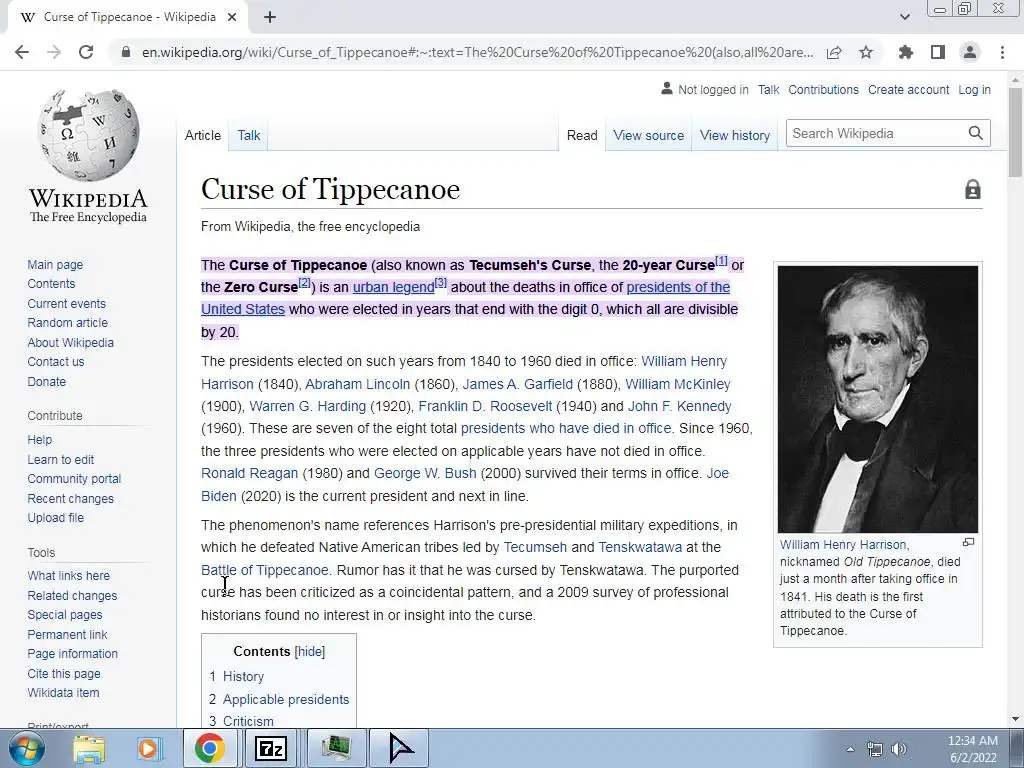Open the Ronald Reagan link

pos(249,473)
